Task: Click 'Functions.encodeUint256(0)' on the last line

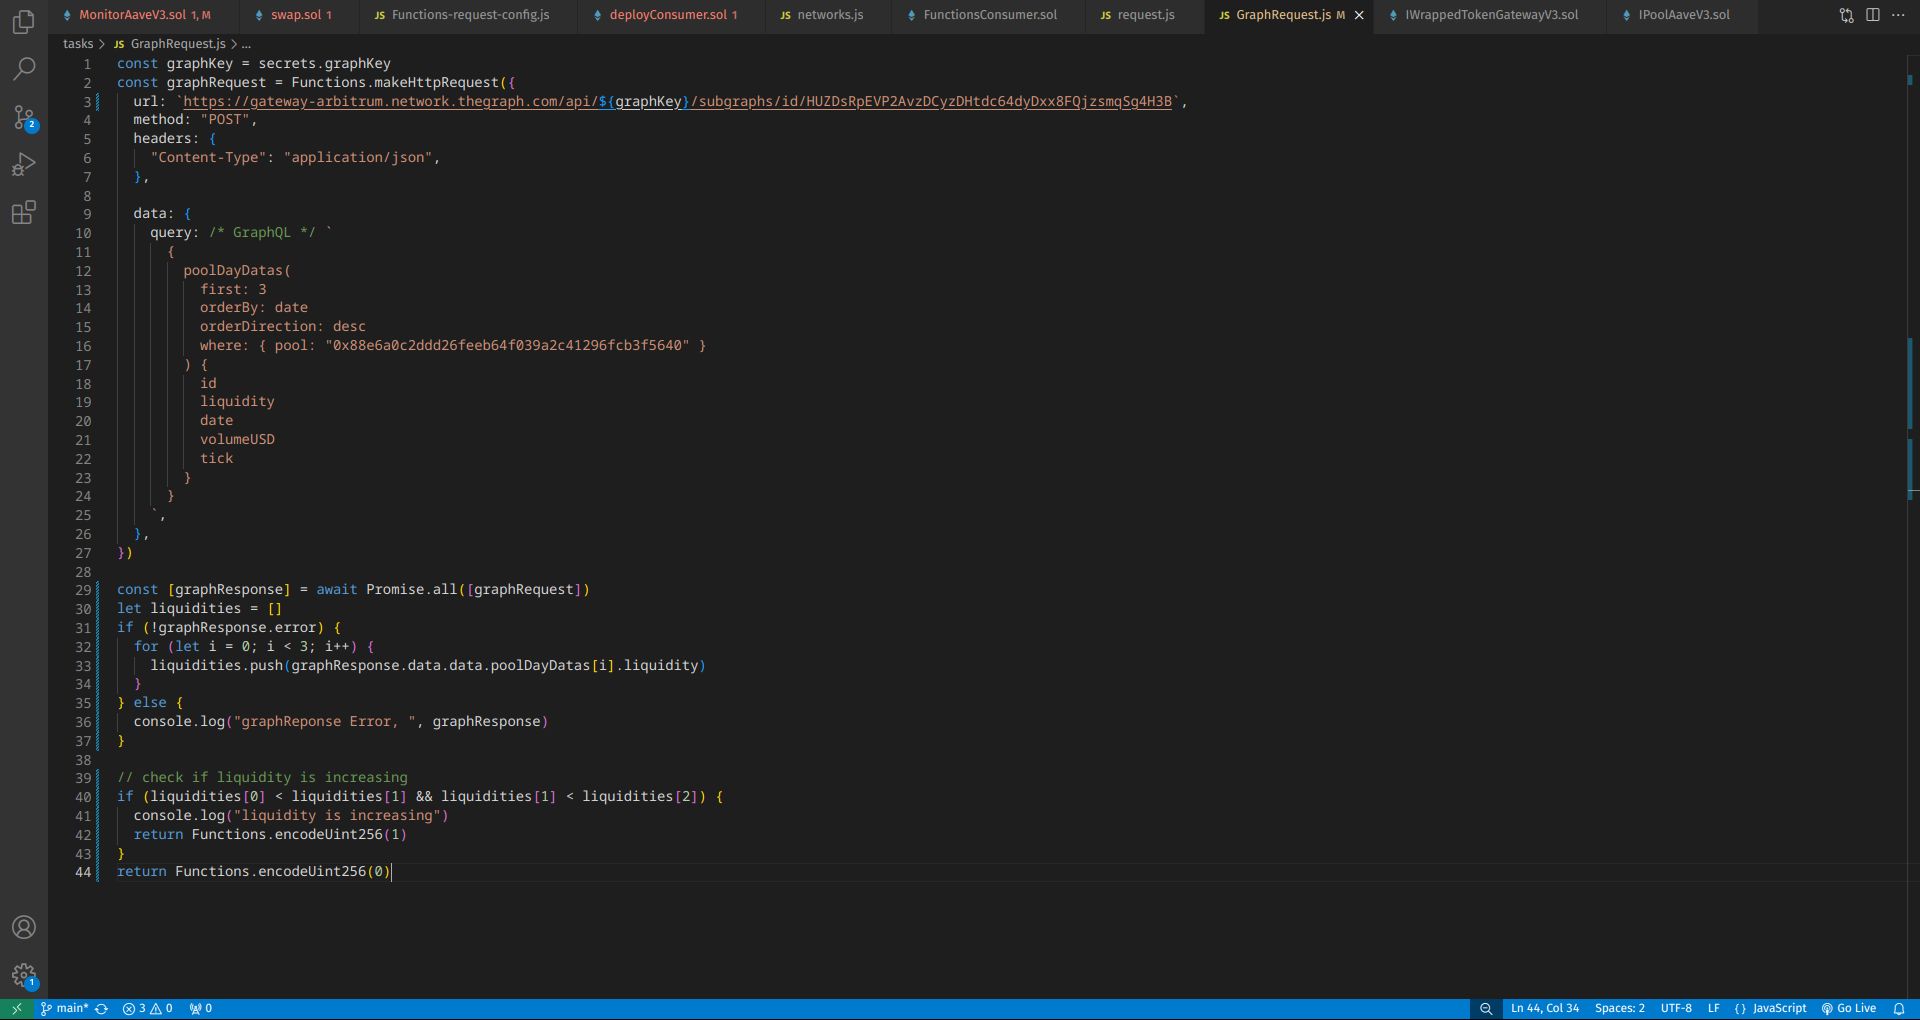Action: coord(283,872)
